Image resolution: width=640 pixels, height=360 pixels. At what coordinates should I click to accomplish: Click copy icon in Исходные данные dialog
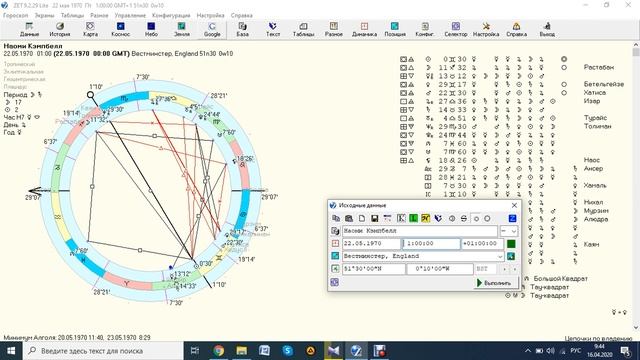pyautogui.click(x=336, y=218)
